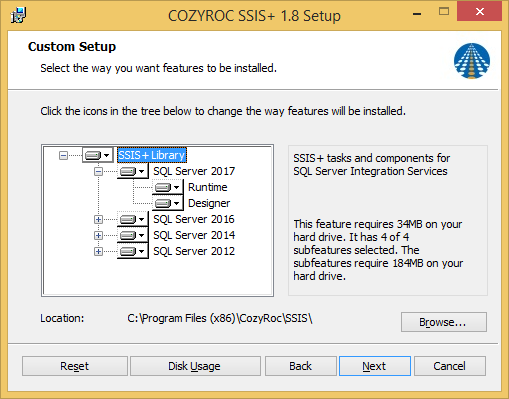Expand the SQL Server 2014 node
The height and width of the screenshot is (399, 509).
pos(98,235)
